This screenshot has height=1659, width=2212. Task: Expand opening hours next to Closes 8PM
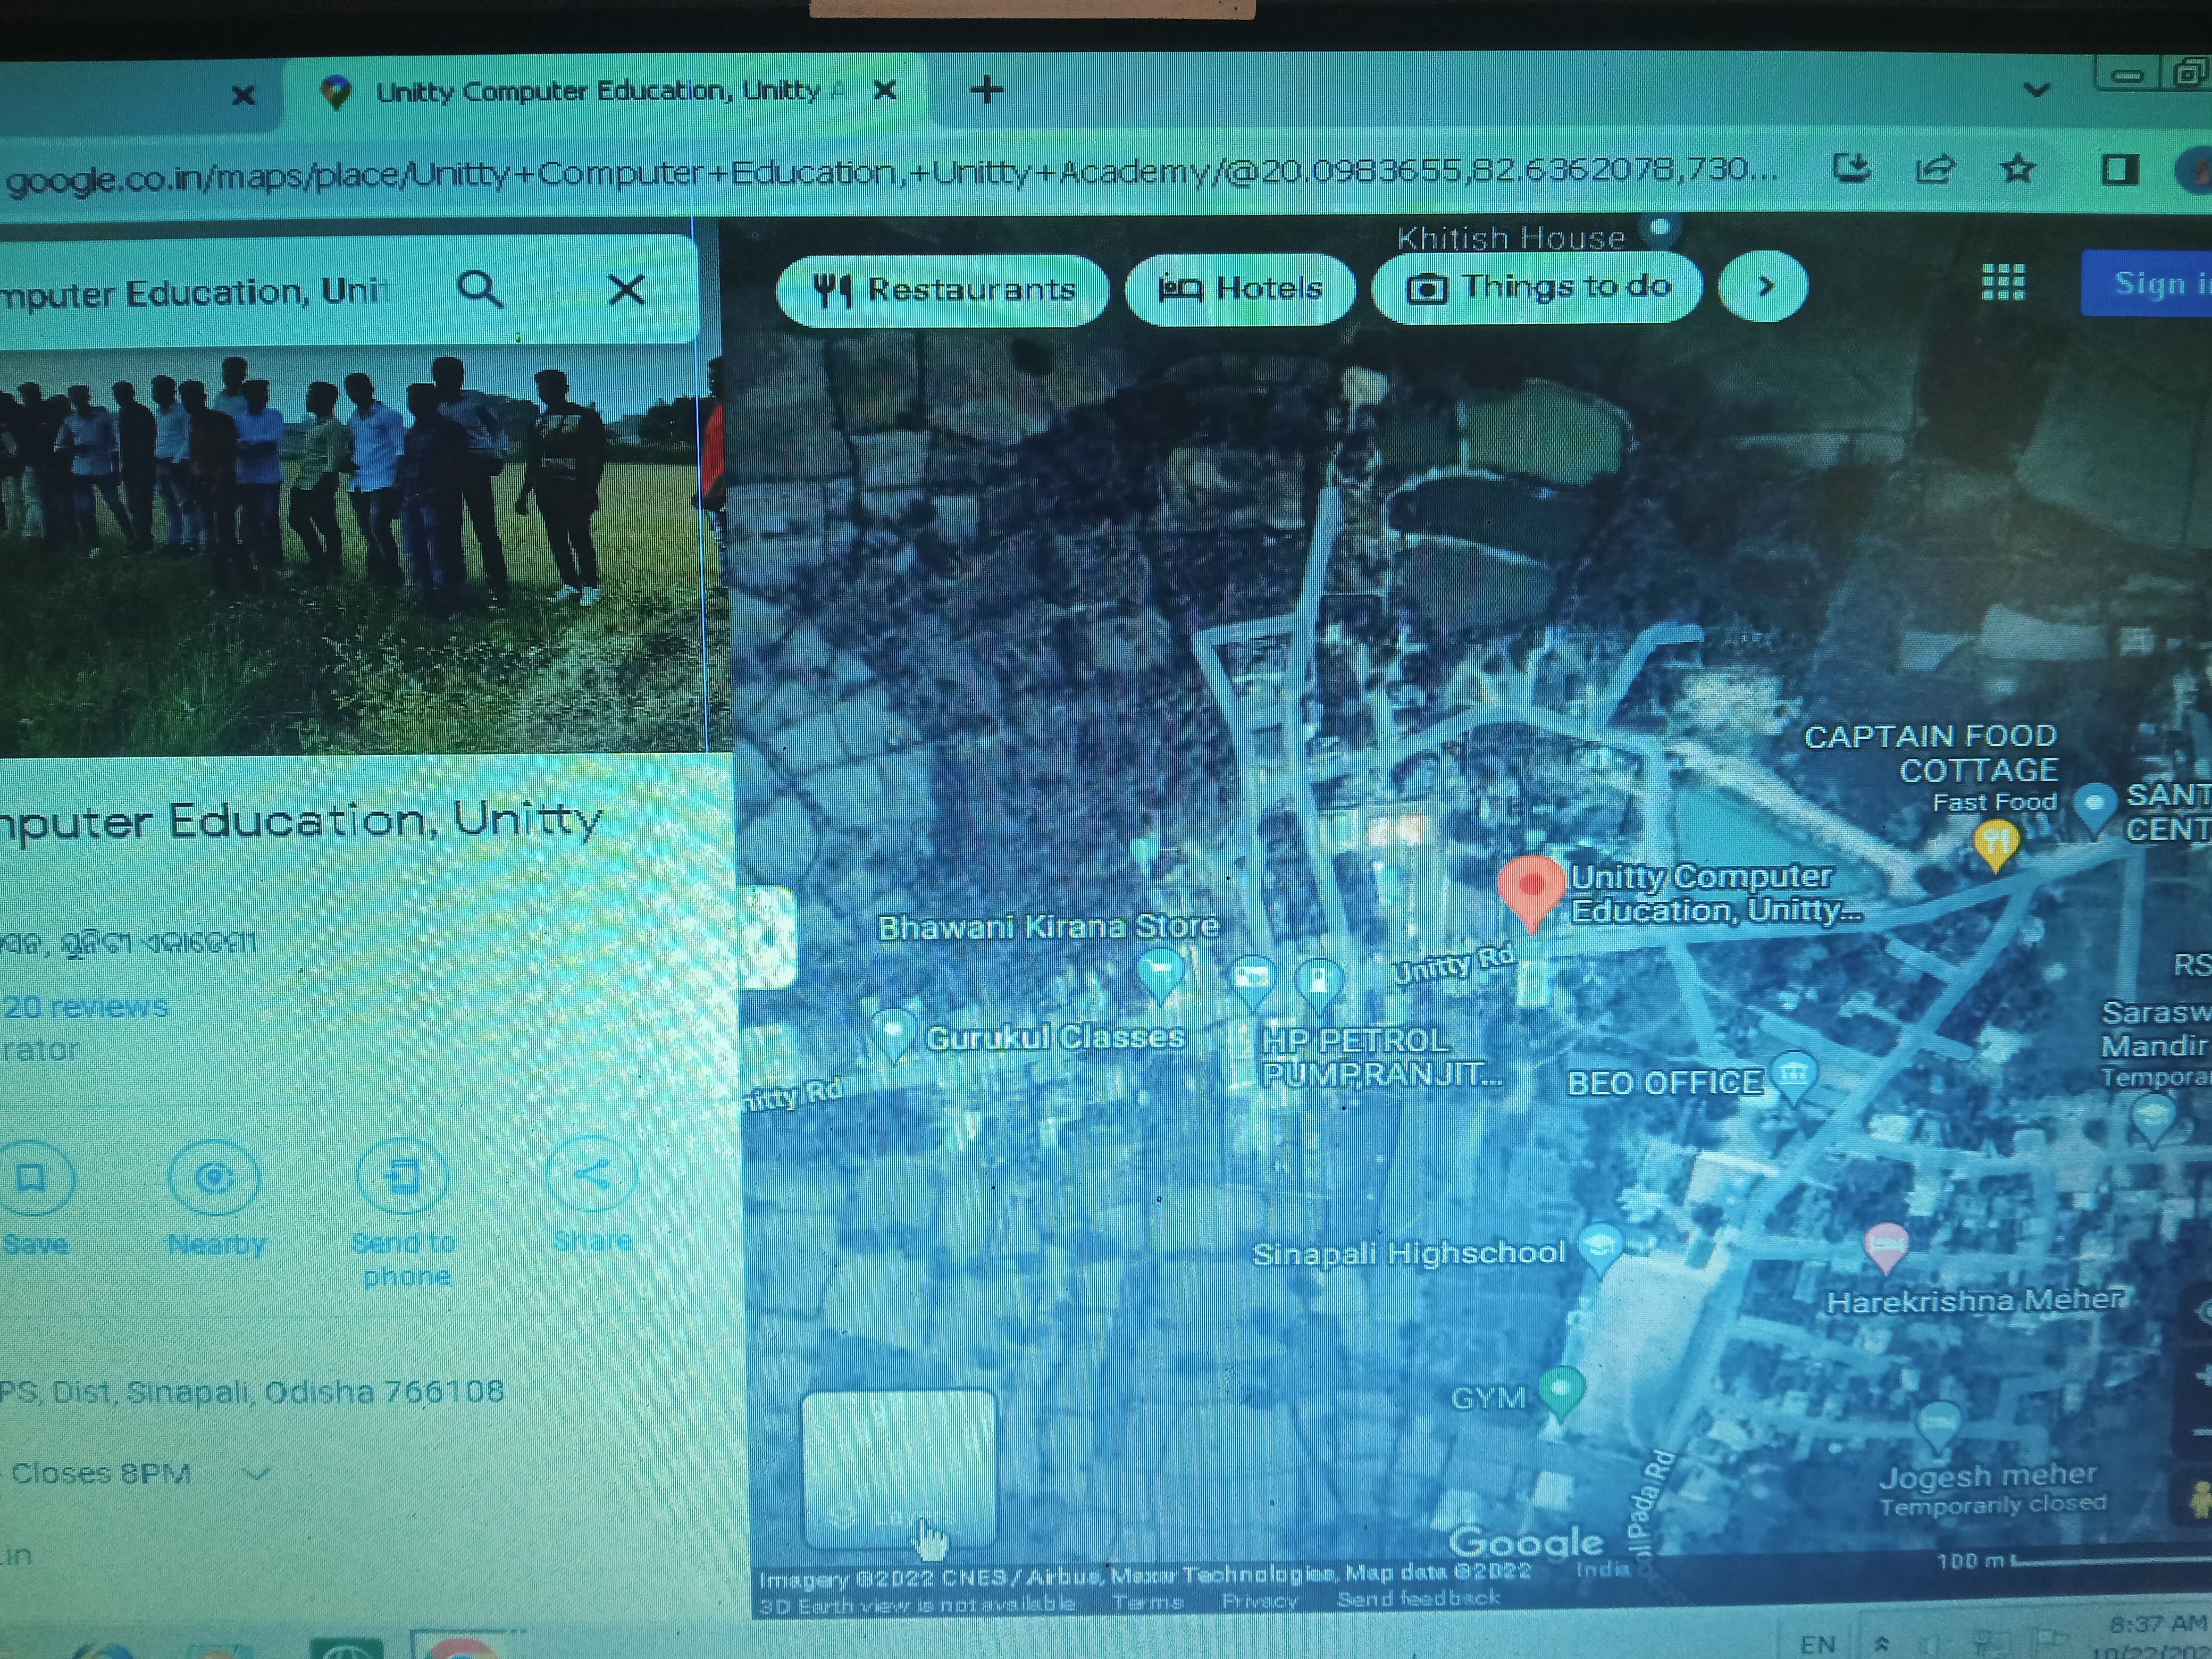(257, 1473)
